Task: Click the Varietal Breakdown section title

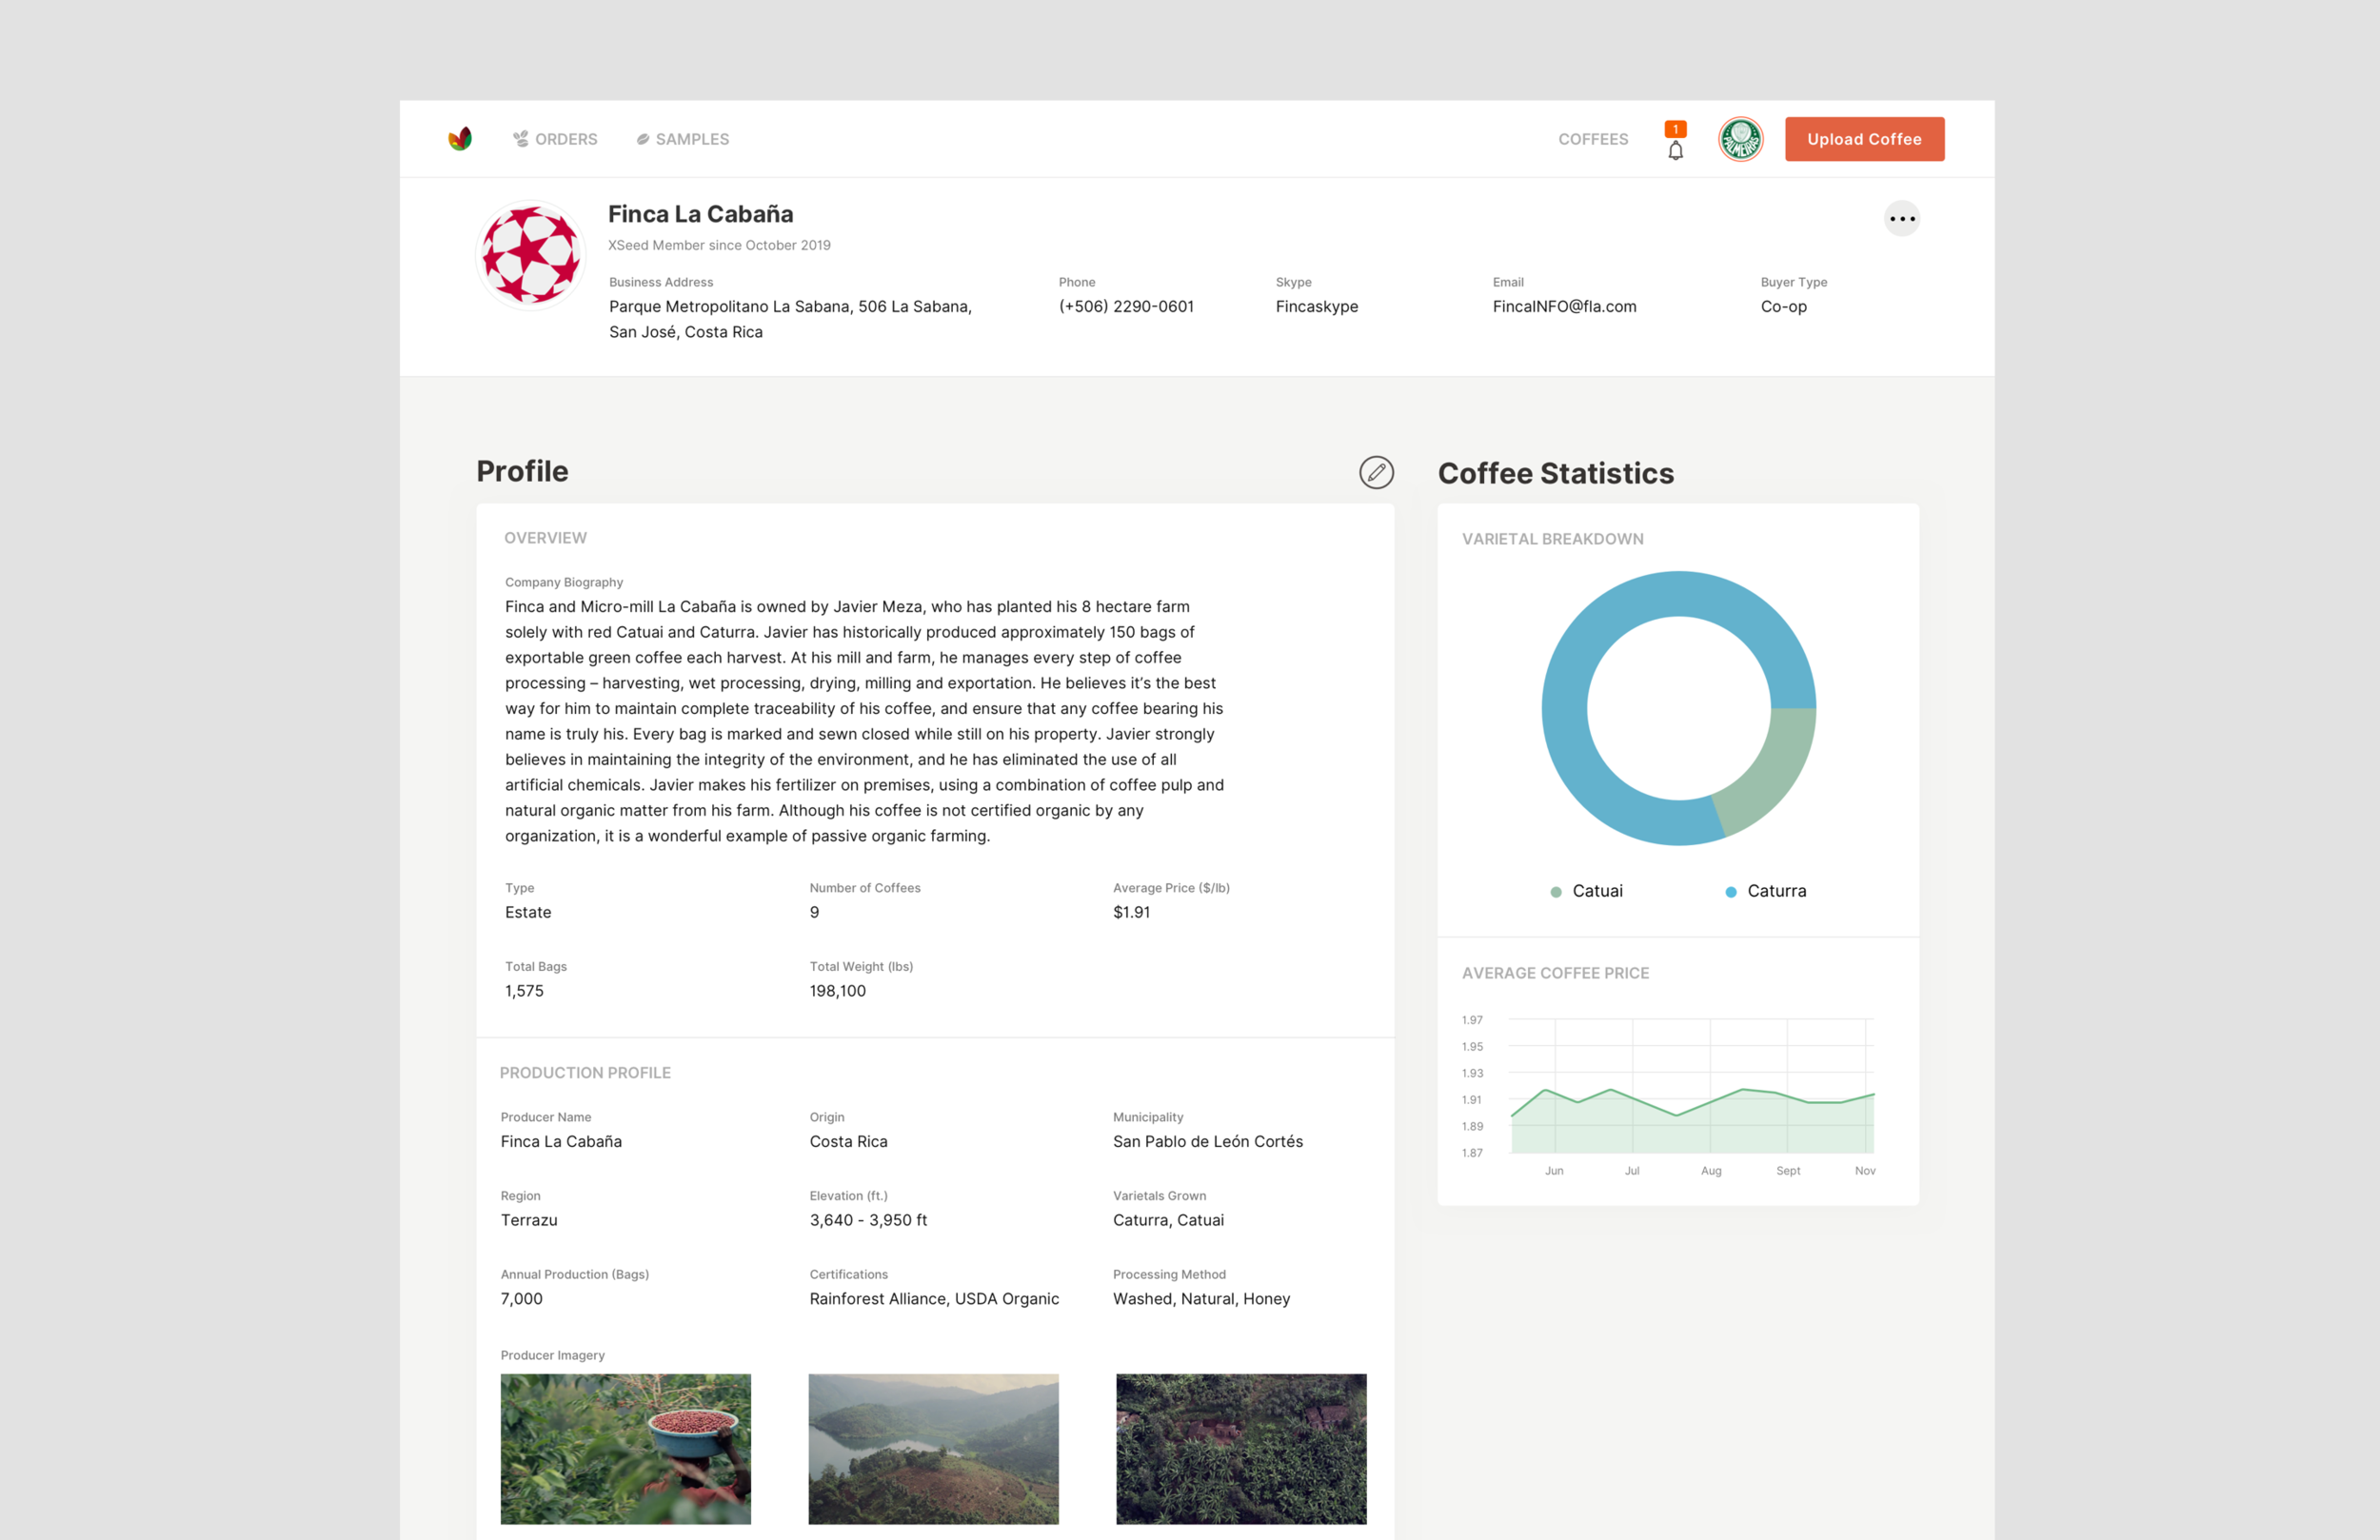Action: pyautogui.click(x=1552, y=539)
